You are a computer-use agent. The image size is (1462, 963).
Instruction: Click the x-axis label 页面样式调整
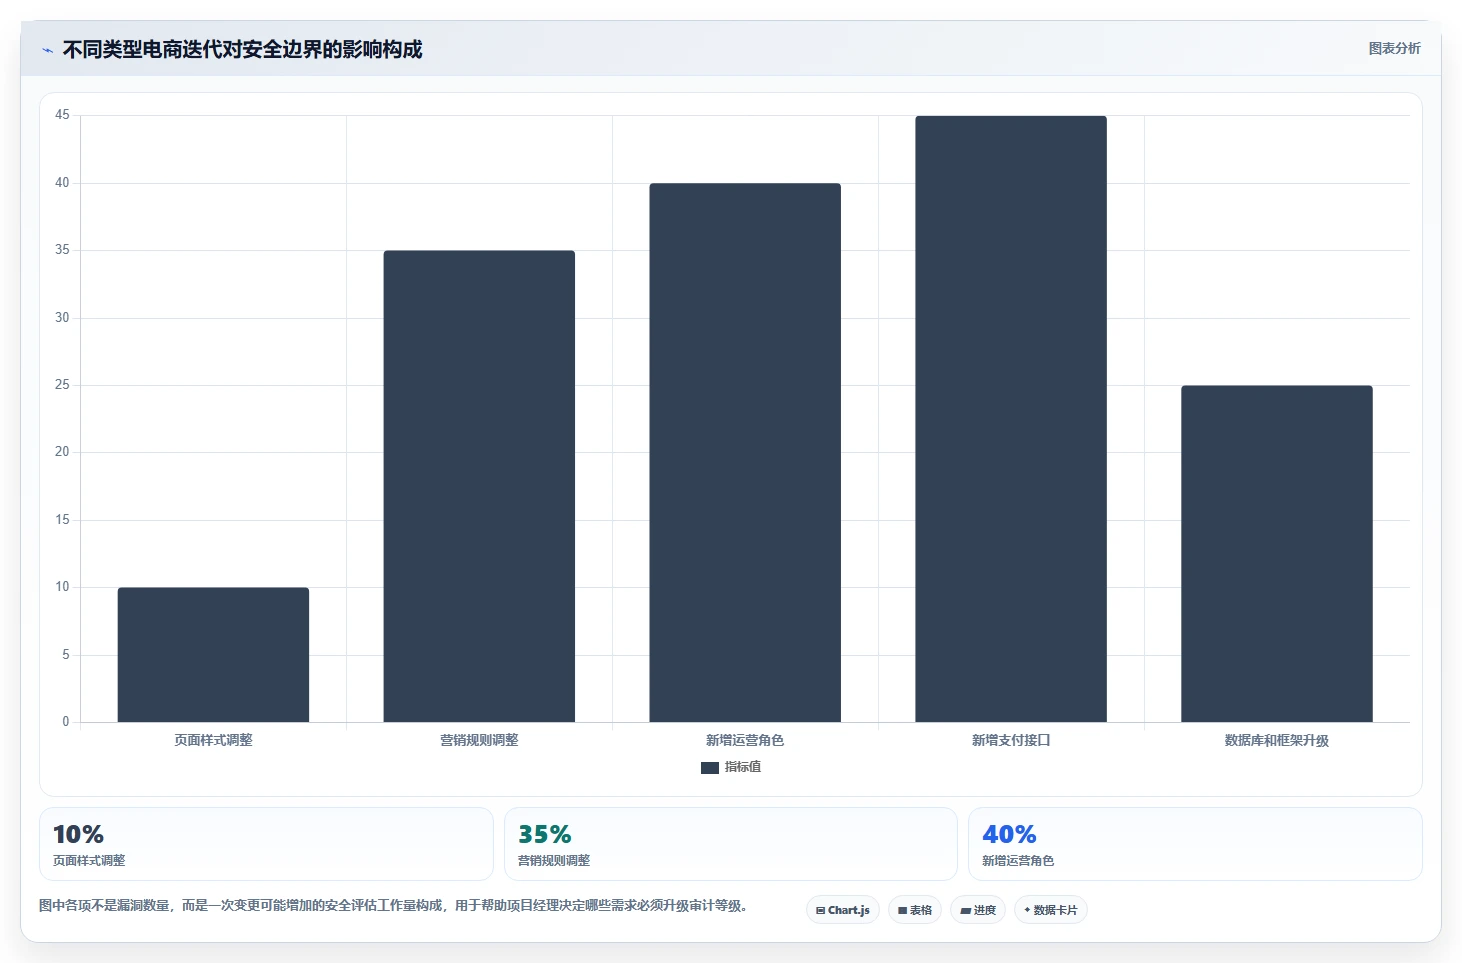coord(213,740)
